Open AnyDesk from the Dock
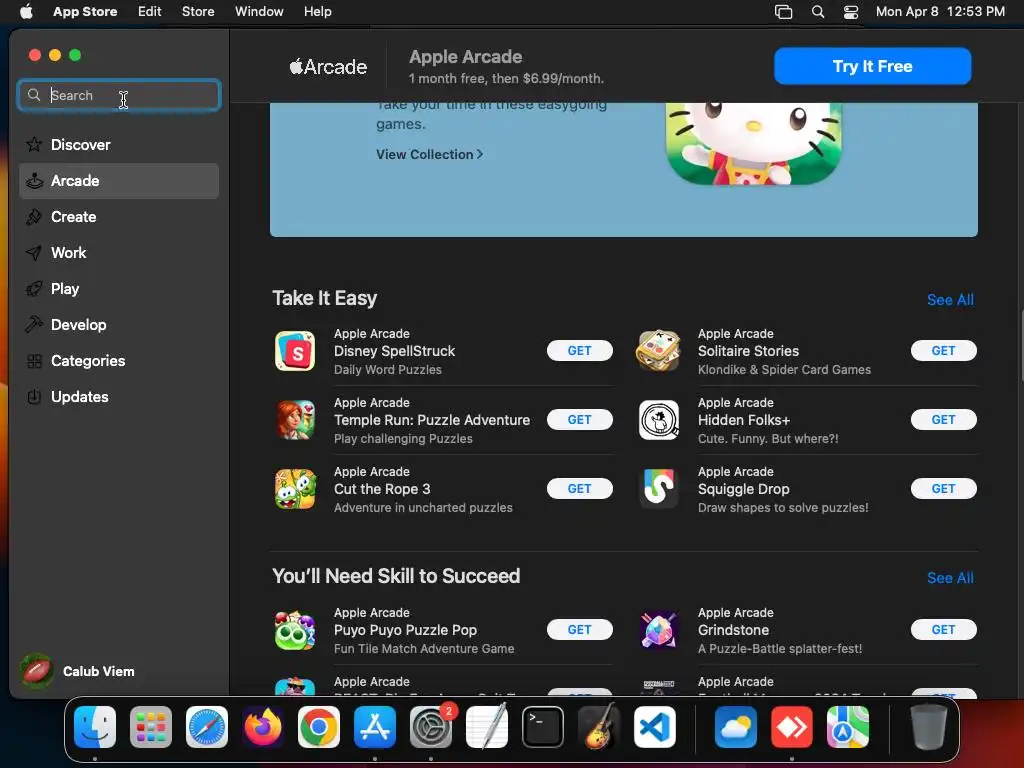Screen dimensions: 1024x768 pos(792,727)
